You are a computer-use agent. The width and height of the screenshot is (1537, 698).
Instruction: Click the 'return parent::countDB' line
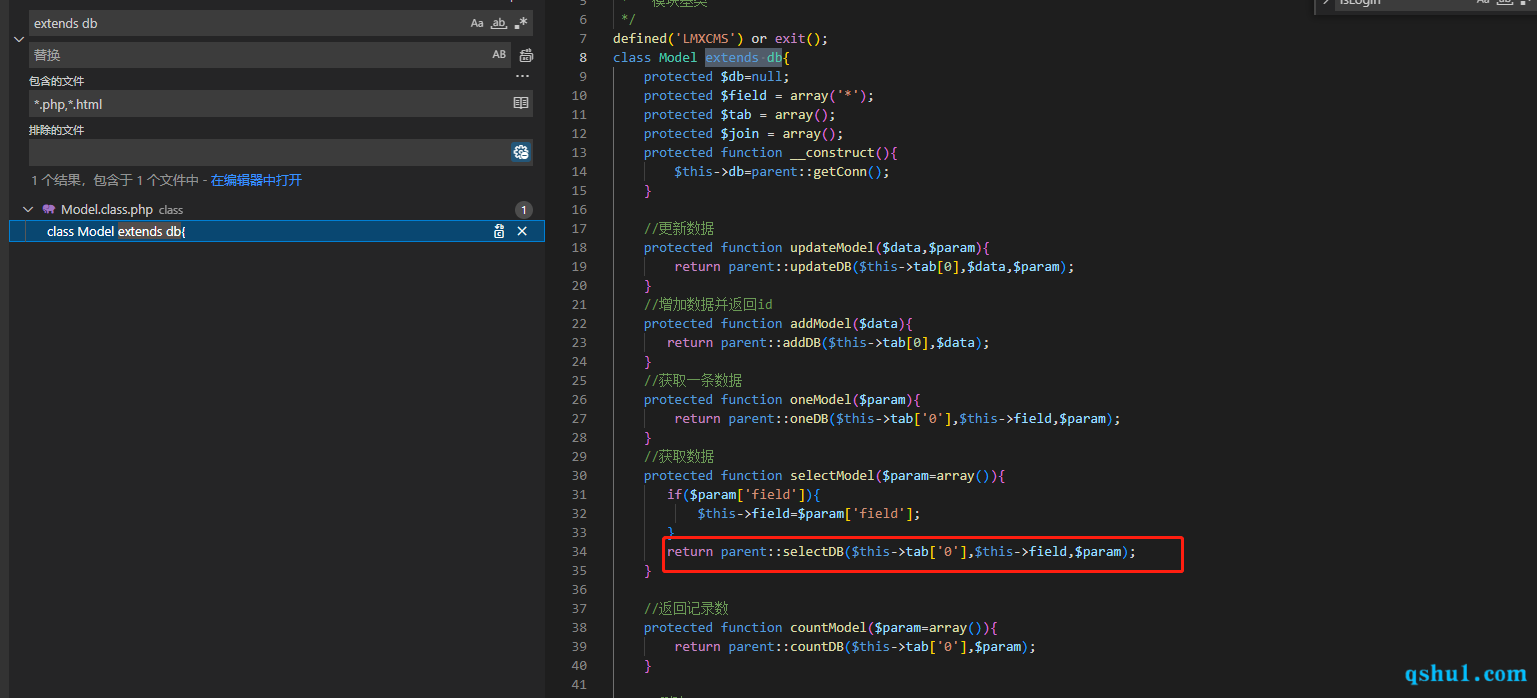[855, 647]
